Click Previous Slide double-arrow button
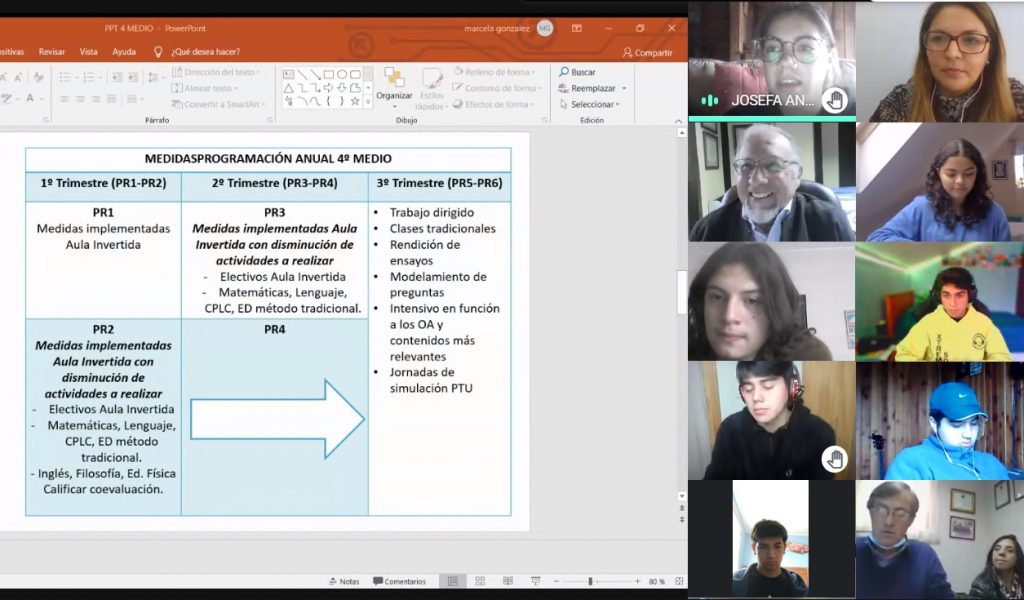Screen dimensions: 1024x600 (682, 508)
